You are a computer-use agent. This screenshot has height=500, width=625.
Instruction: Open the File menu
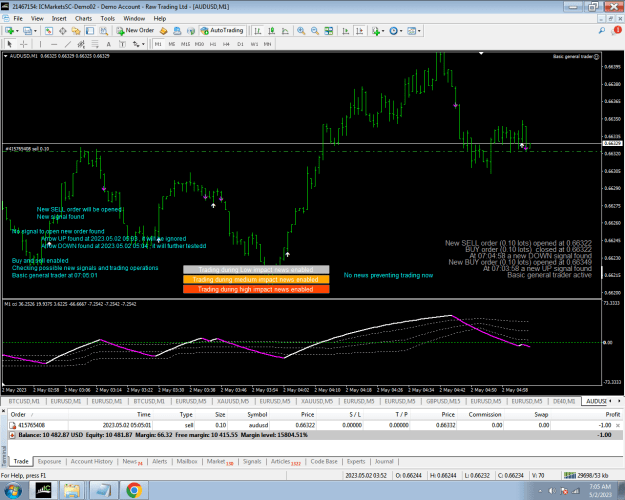pos(18,18)
